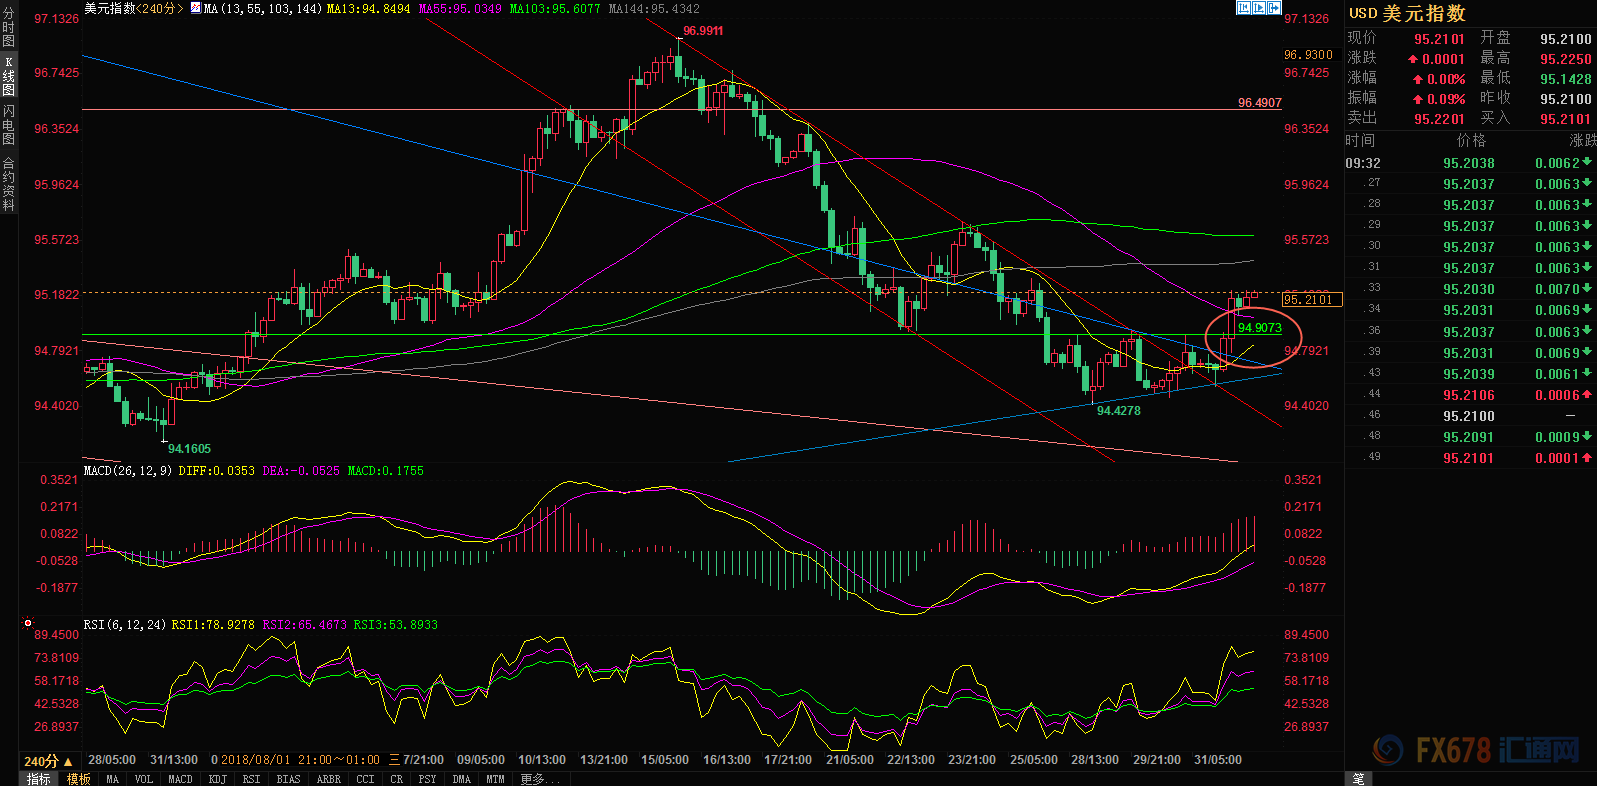The width and height of the screenshot is (1597, 786).
Task: Click the 94.9073 green line label
Action: pos(1259,328)
